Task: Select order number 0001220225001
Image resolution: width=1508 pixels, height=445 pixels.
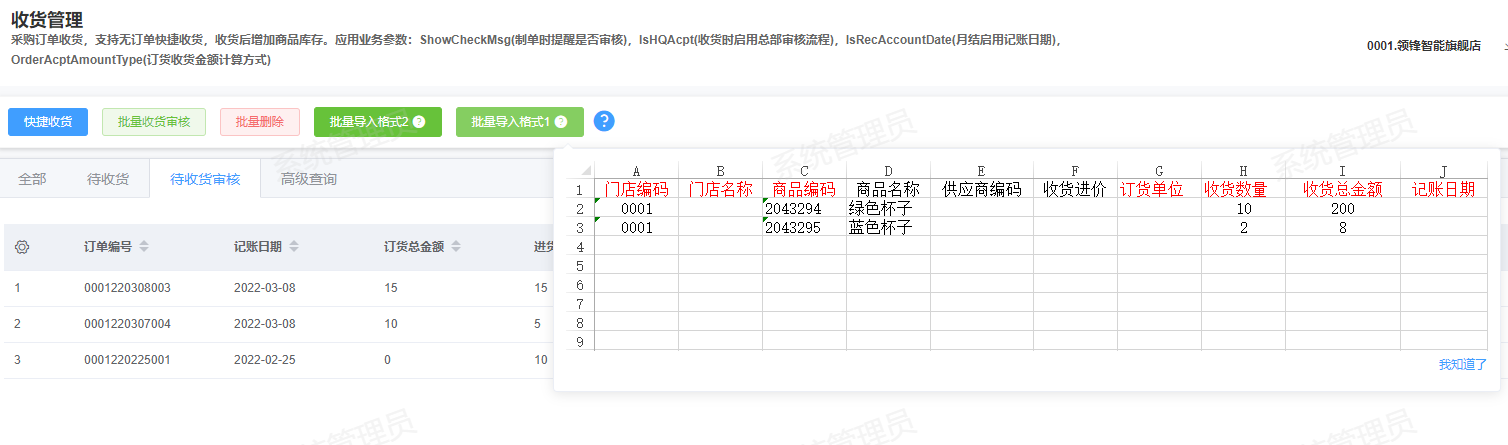Action: click(x=127, y=360)
